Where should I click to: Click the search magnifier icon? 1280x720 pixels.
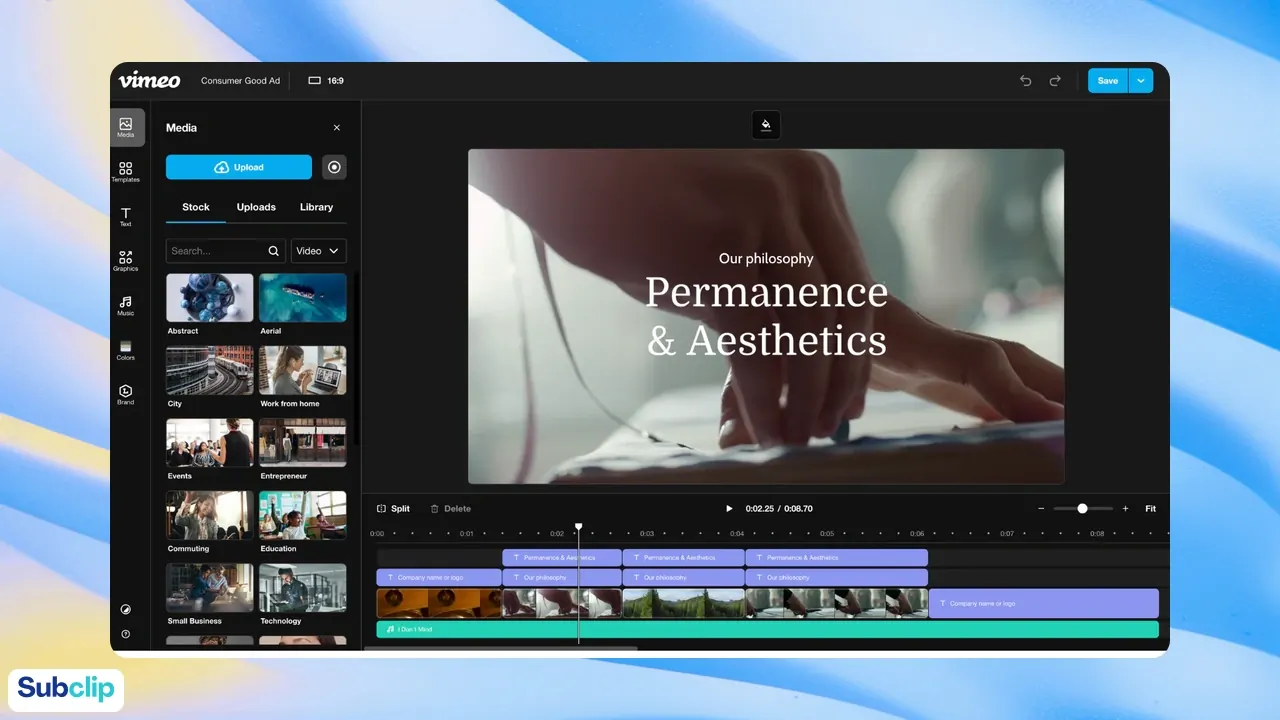point(274,251)
